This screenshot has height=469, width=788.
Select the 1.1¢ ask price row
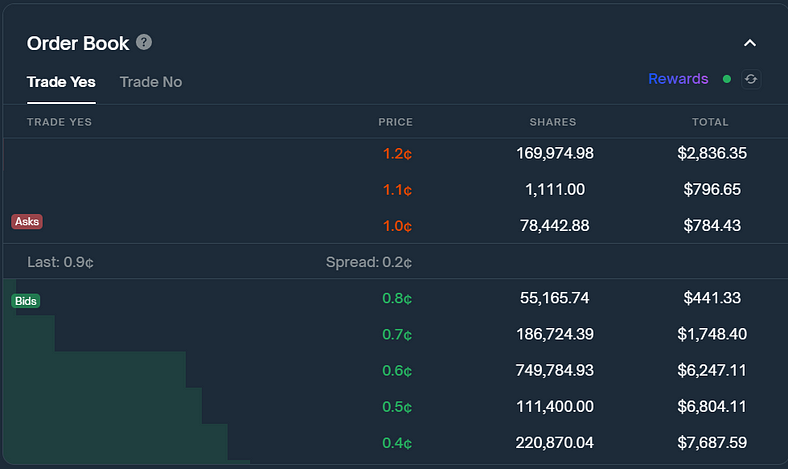click(397, 190)
